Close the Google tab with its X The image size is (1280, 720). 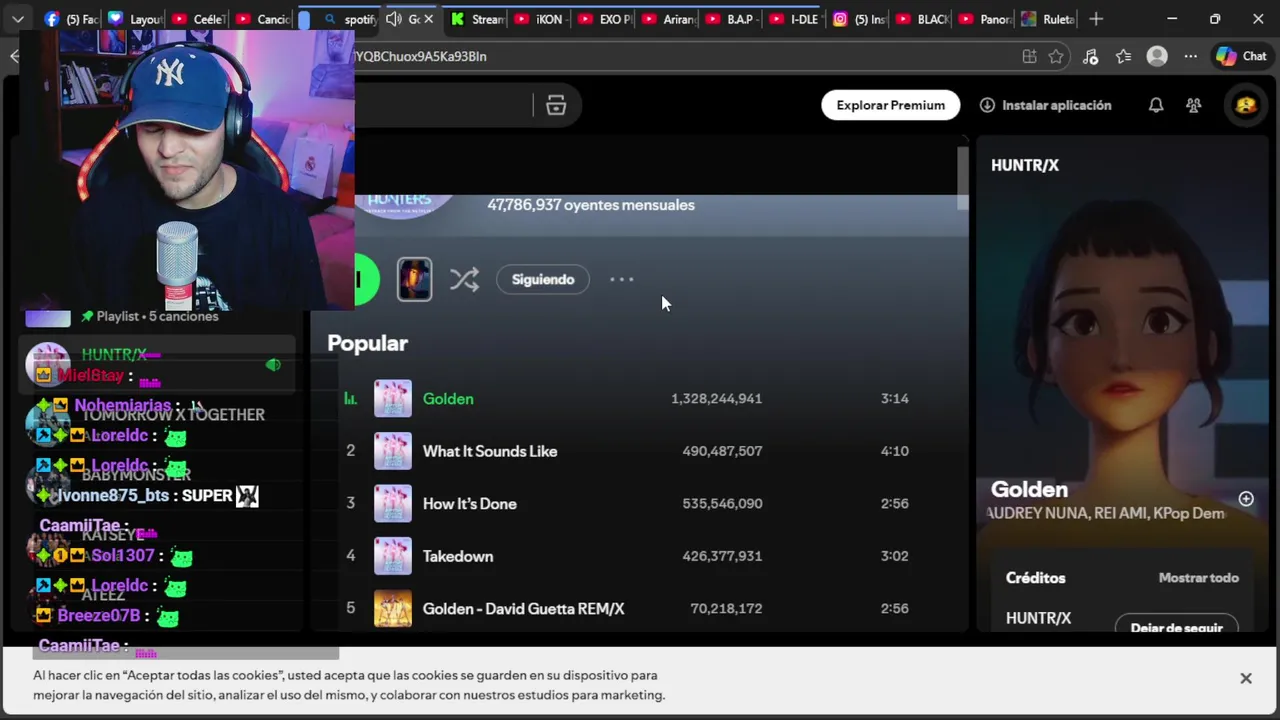coord(429,19)
